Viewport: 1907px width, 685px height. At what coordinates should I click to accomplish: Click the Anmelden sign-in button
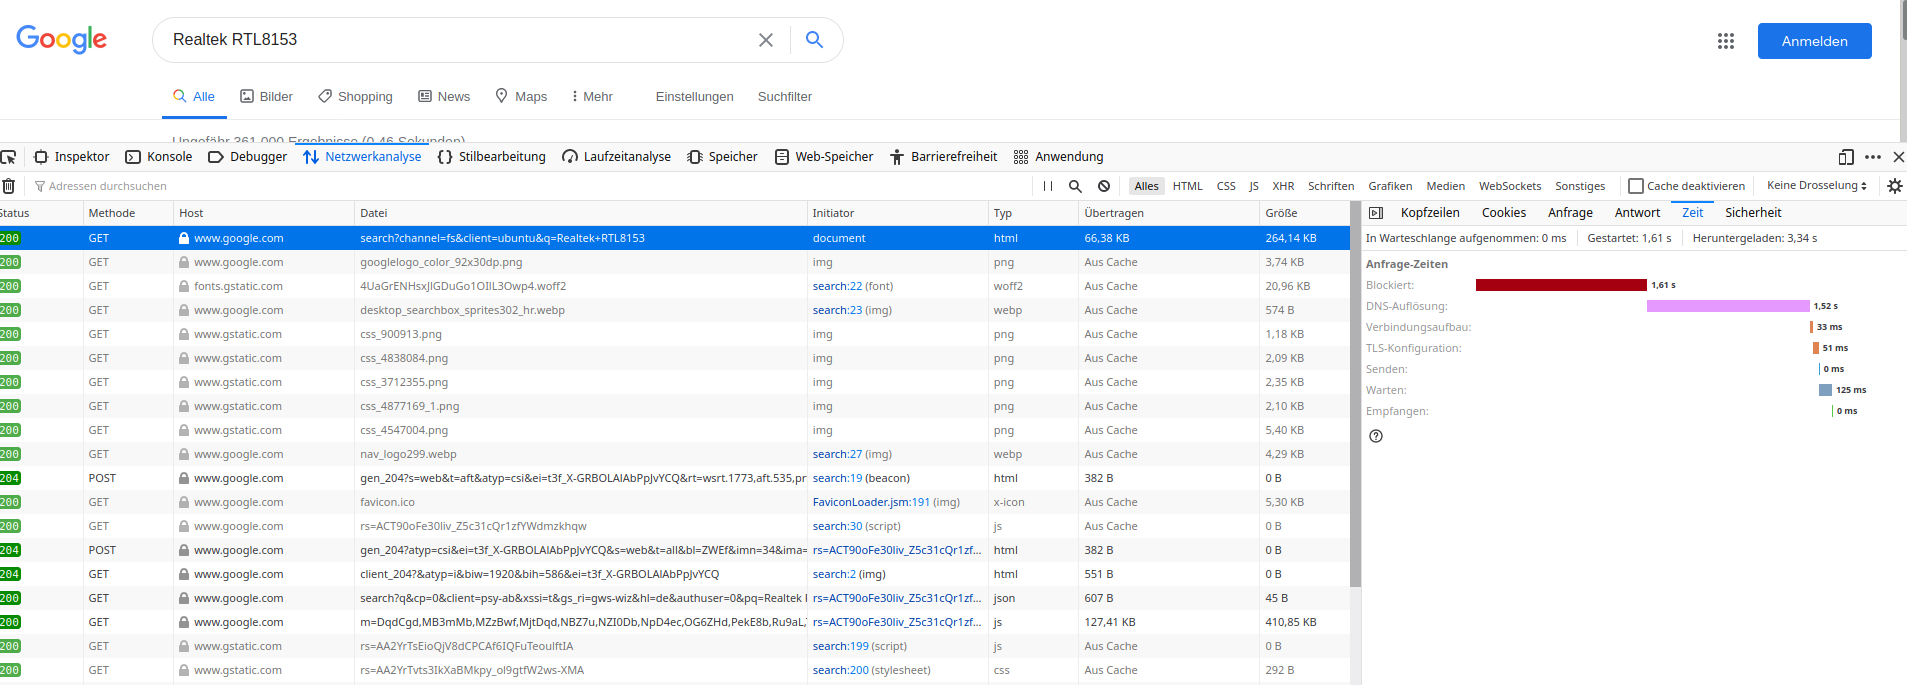pos(1814,41)
